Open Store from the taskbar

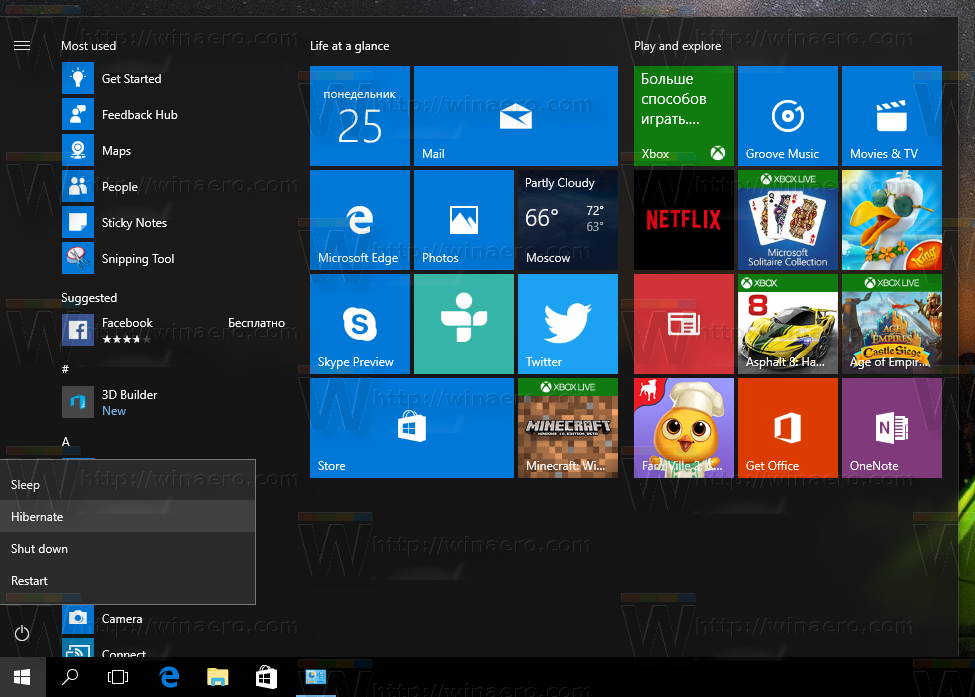tap(266, 677)
